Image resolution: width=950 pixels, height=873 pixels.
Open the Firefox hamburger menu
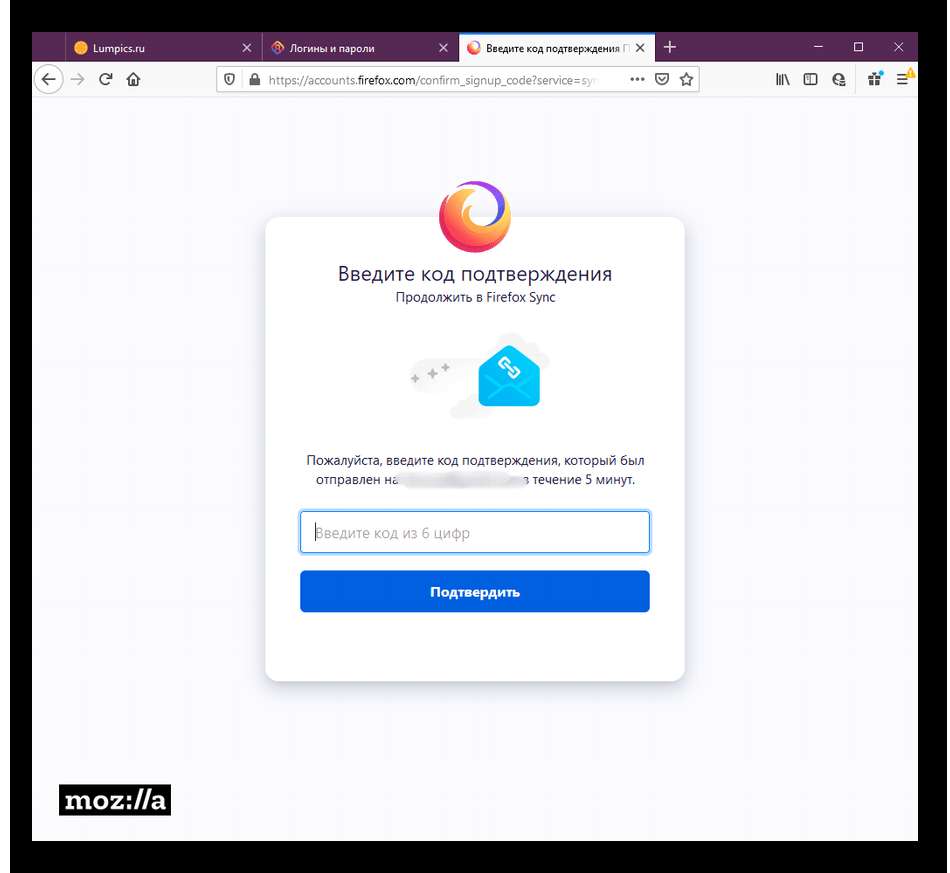point(903,79)
